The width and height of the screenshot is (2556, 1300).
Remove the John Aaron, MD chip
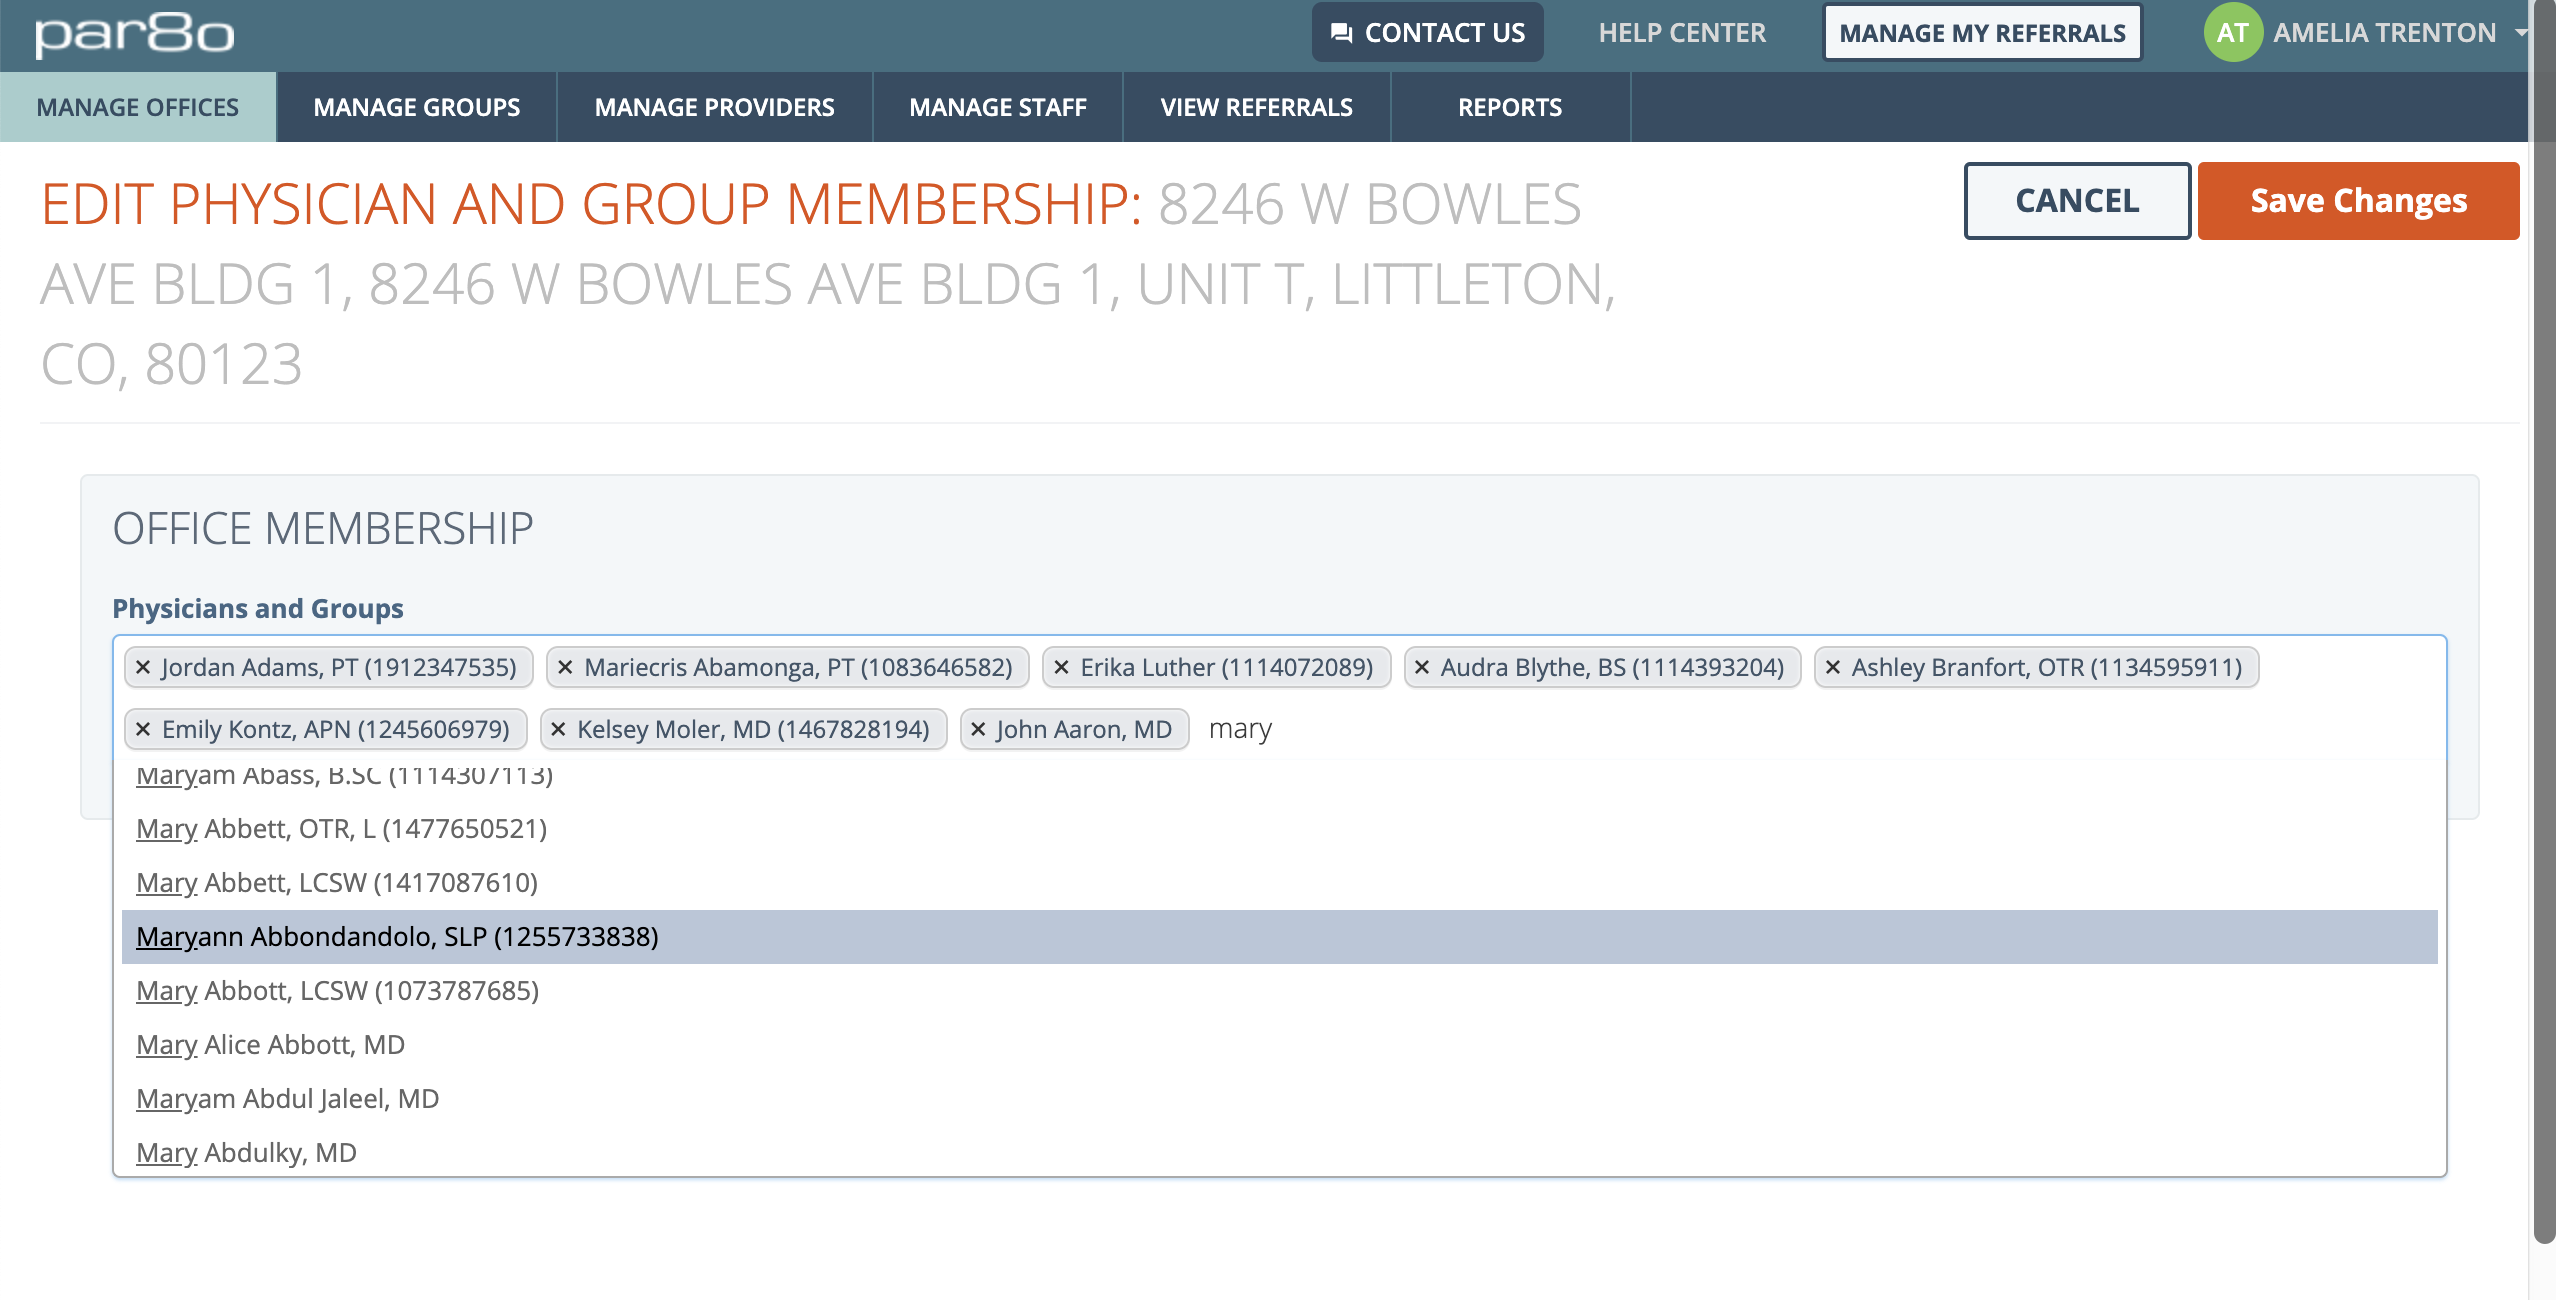coord(979,729)
